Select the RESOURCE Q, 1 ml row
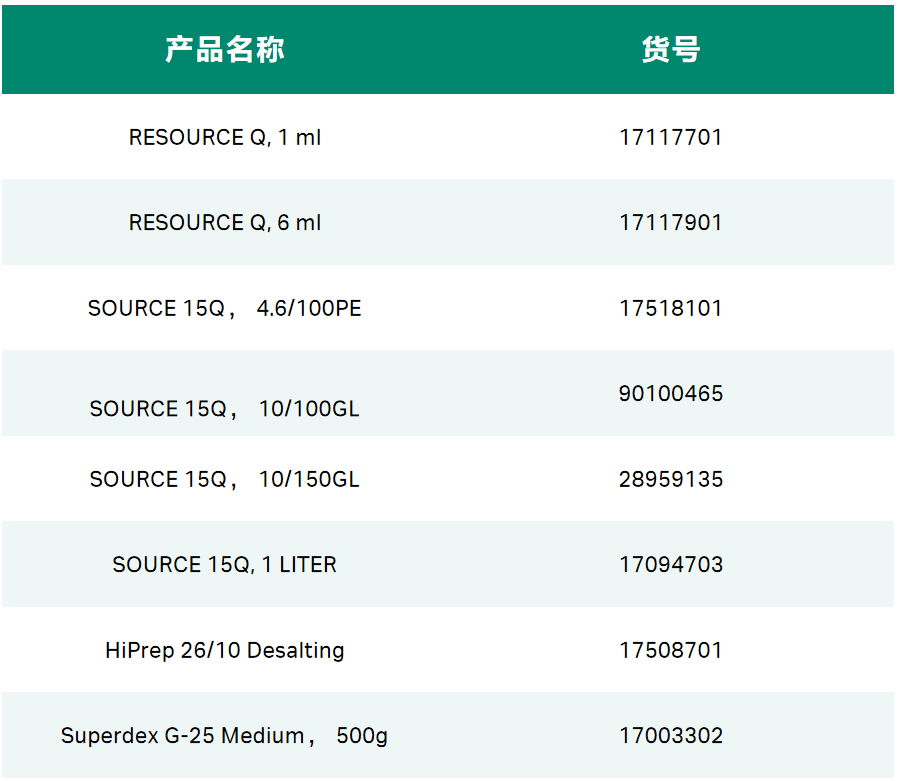The height and width of the screenshot is (781, 898). 225,137
